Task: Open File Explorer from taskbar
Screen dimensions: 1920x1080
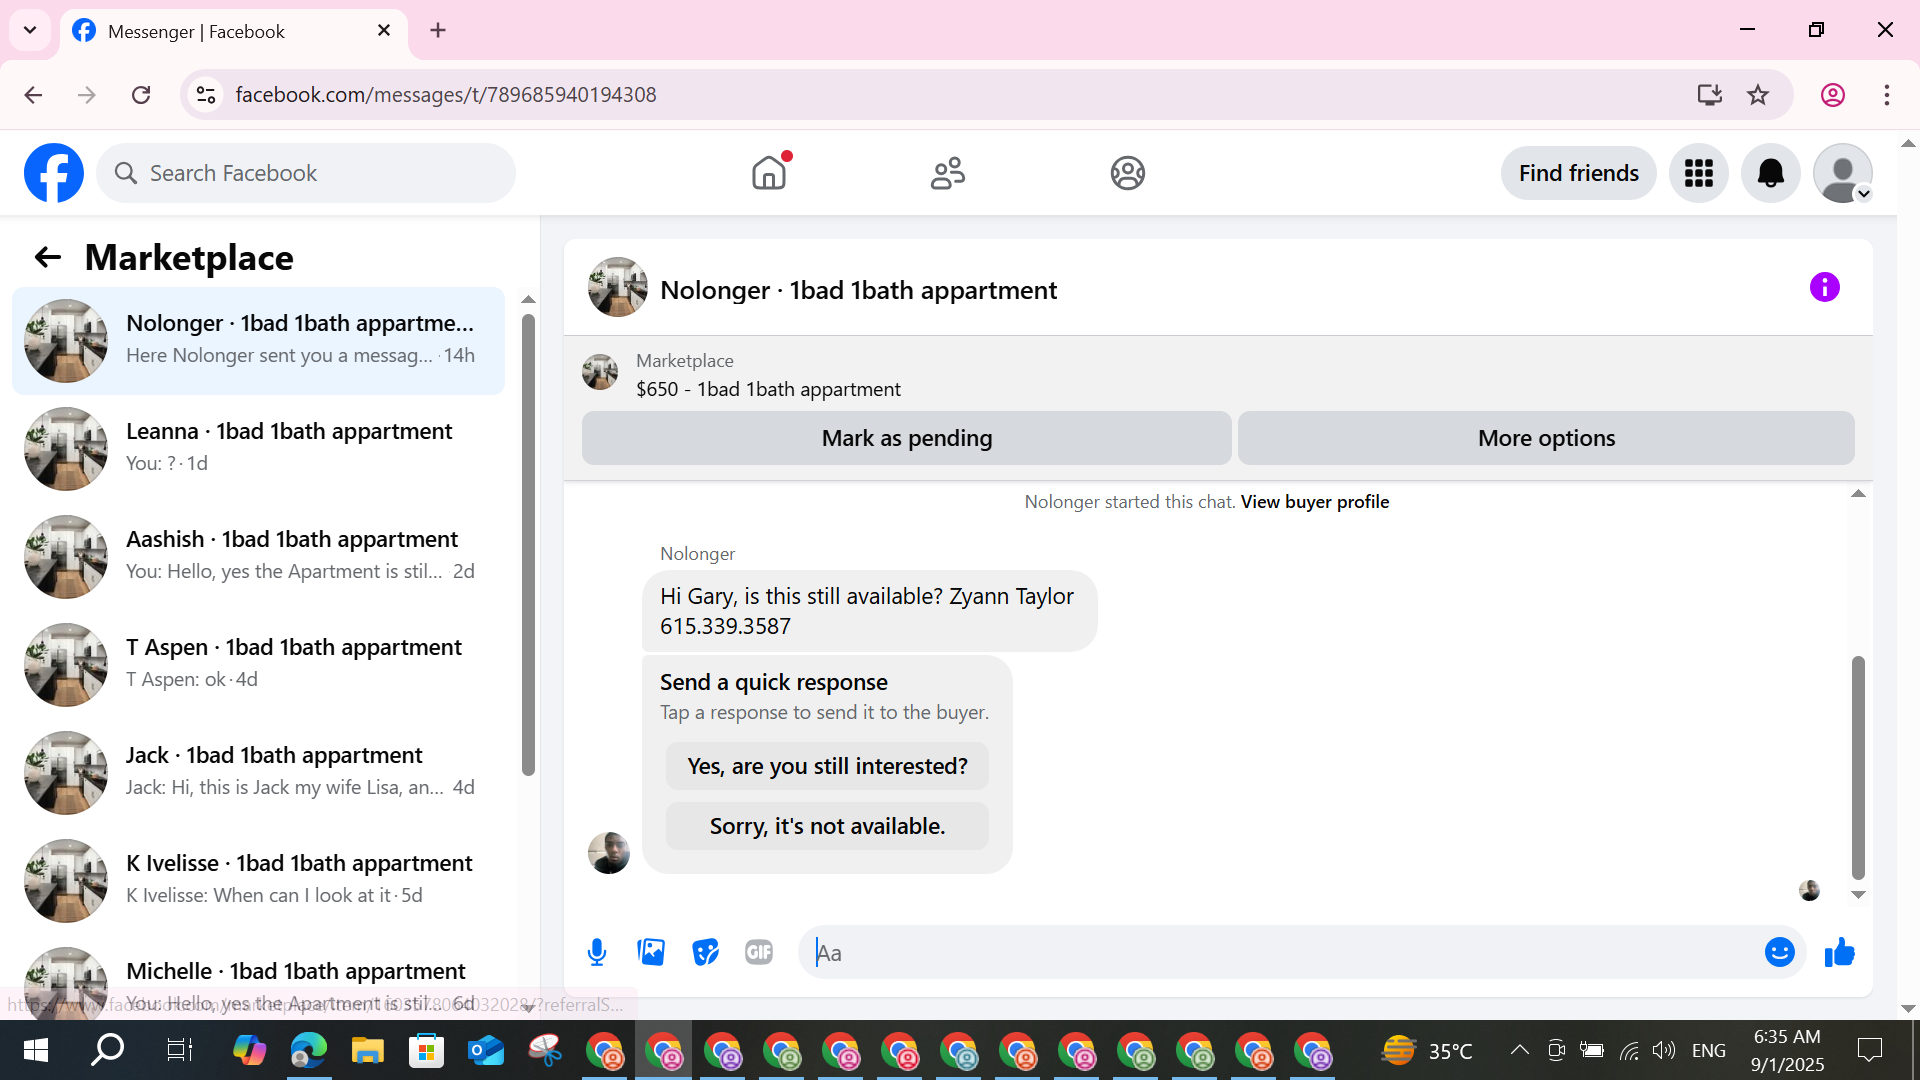Action: (x=367, y=1050)
